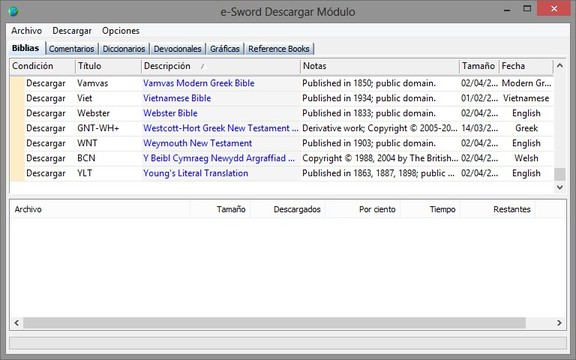576x360 pixels.
Task: Click left arrow of horizontal scrollbar
Action: [x=17, y=323]
